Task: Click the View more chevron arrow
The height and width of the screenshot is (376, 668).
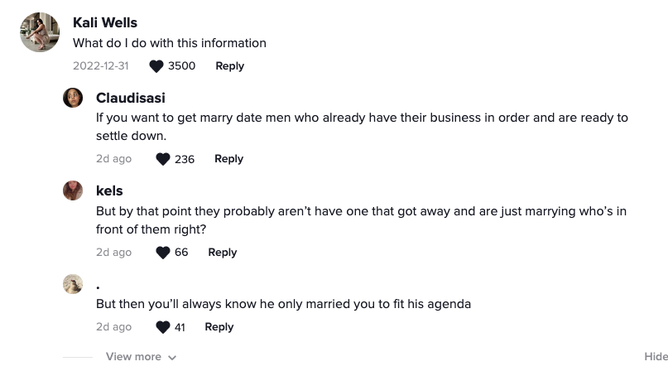Action: coord(172,358)
